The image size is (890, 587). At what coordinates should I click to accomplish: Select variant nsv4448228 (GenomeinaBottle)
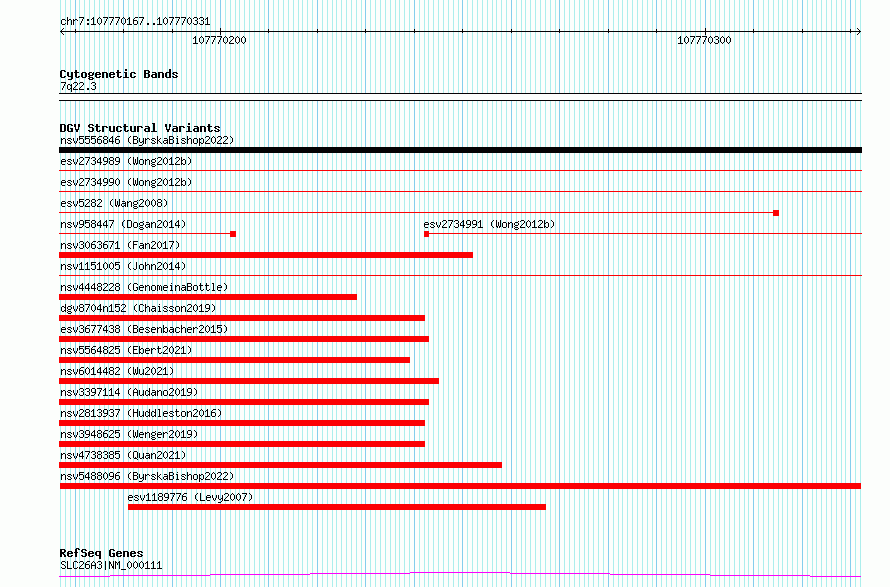point(144,287)
